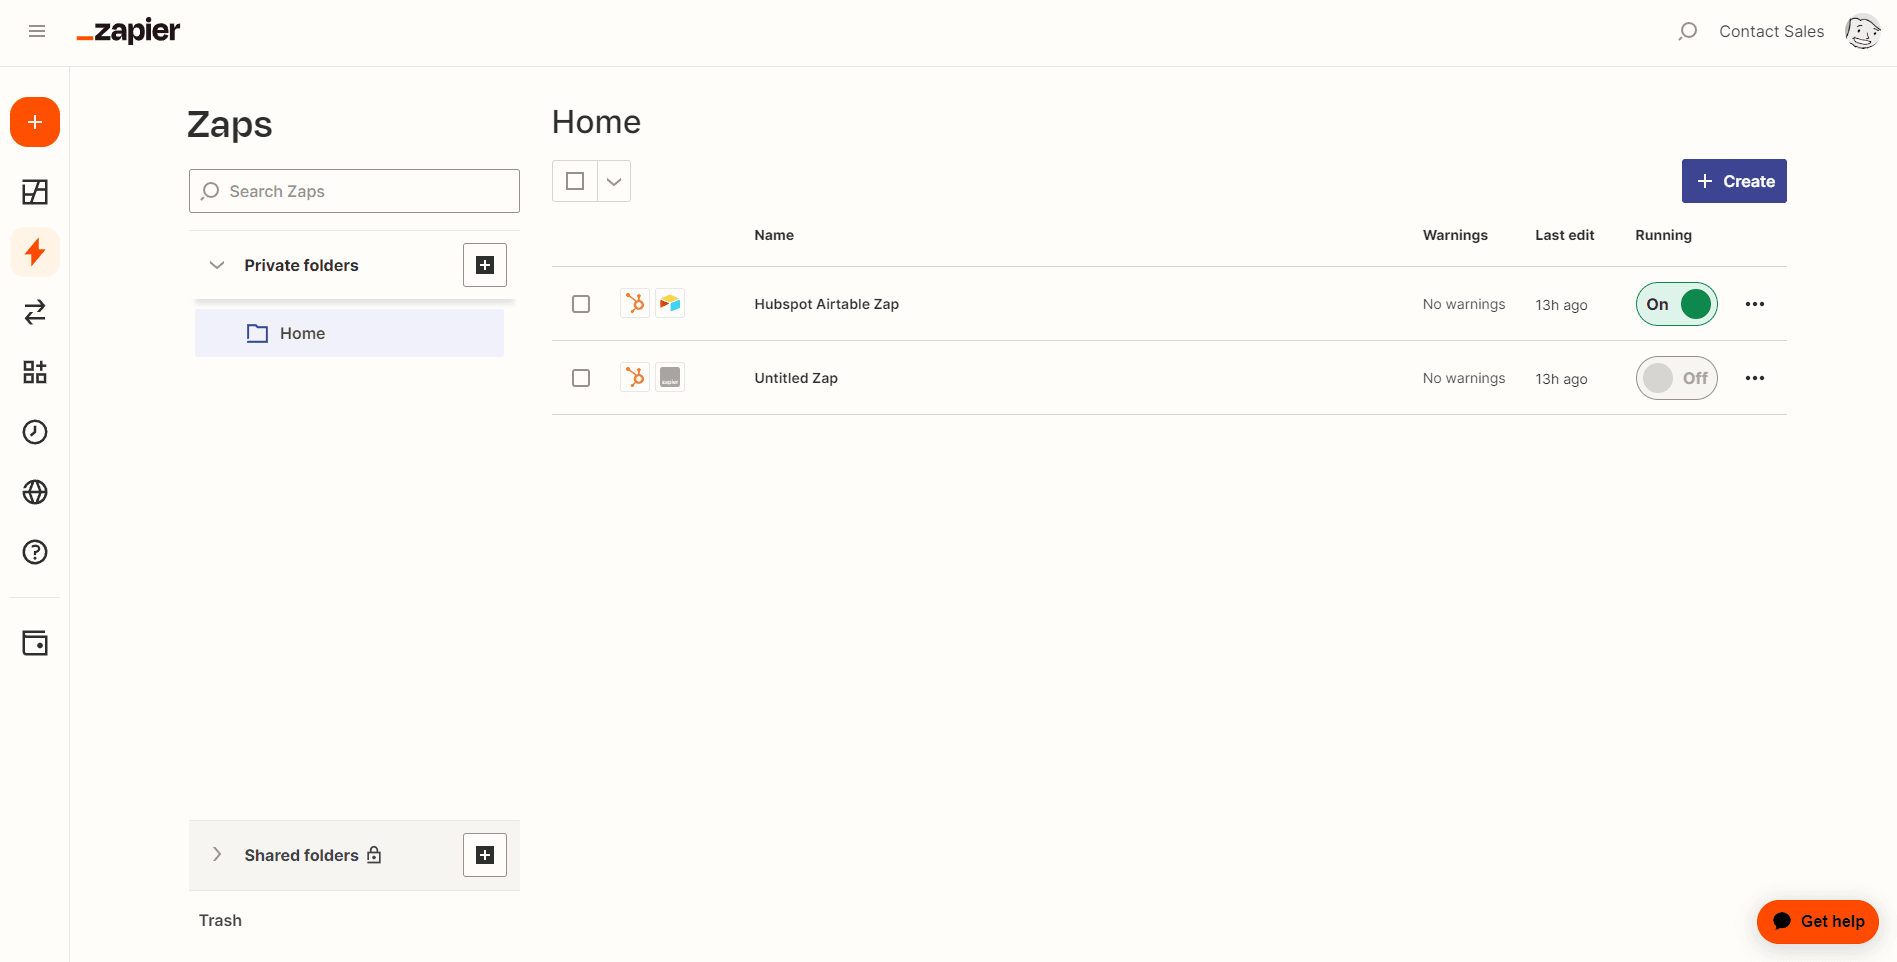This screenshot has width=1897, height=962.
Task: Open the Apps grid icon in sidebar
Action: click(35, 372)
